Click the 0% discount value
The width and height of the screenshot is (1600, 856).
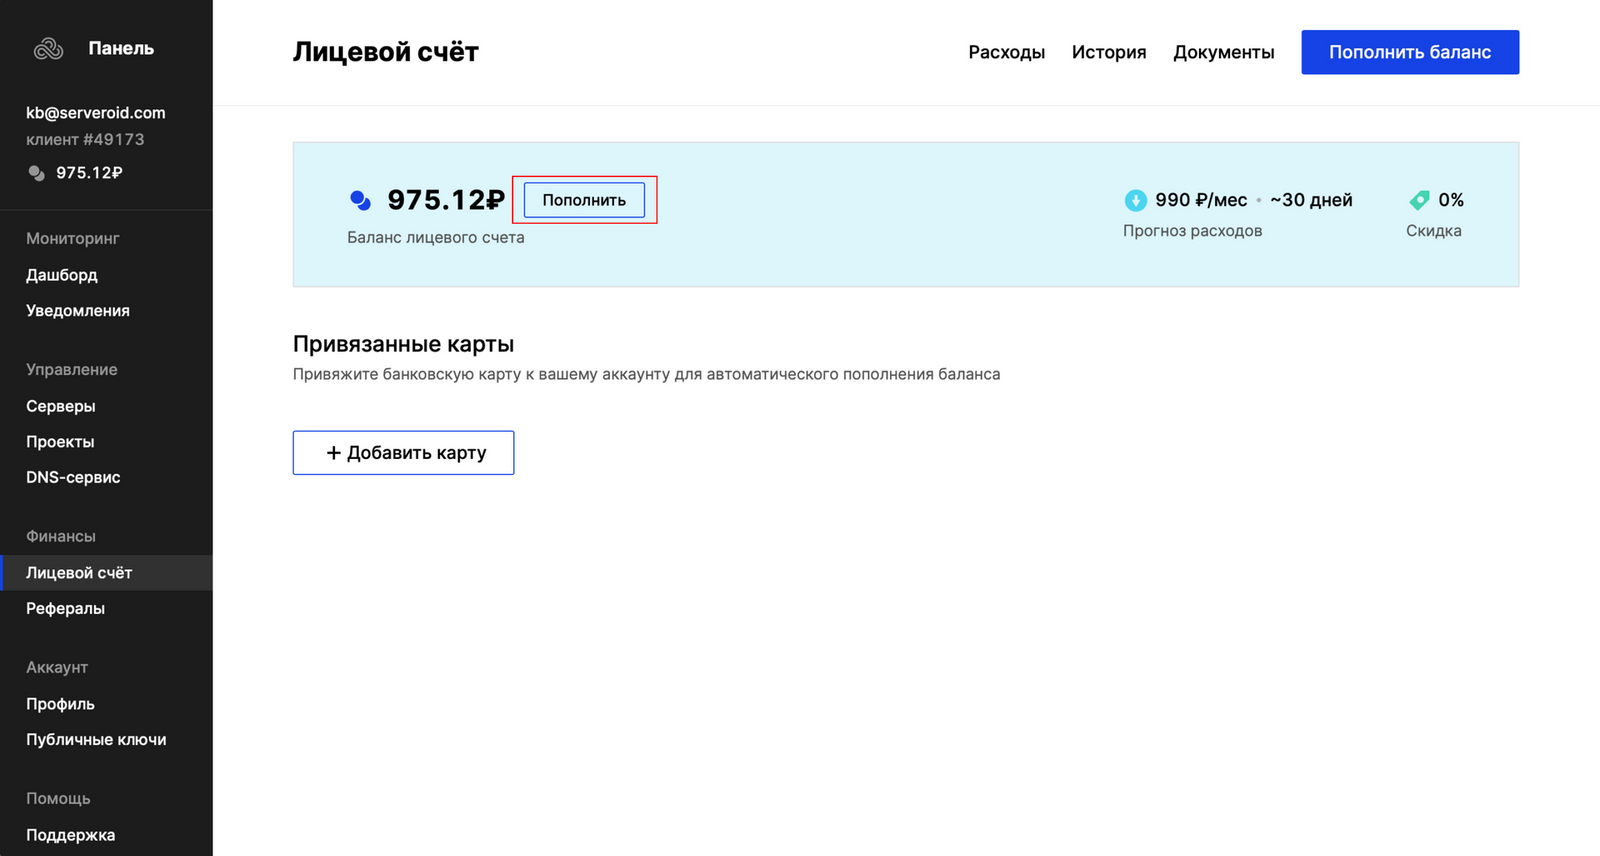click(x=1451, y=200)
